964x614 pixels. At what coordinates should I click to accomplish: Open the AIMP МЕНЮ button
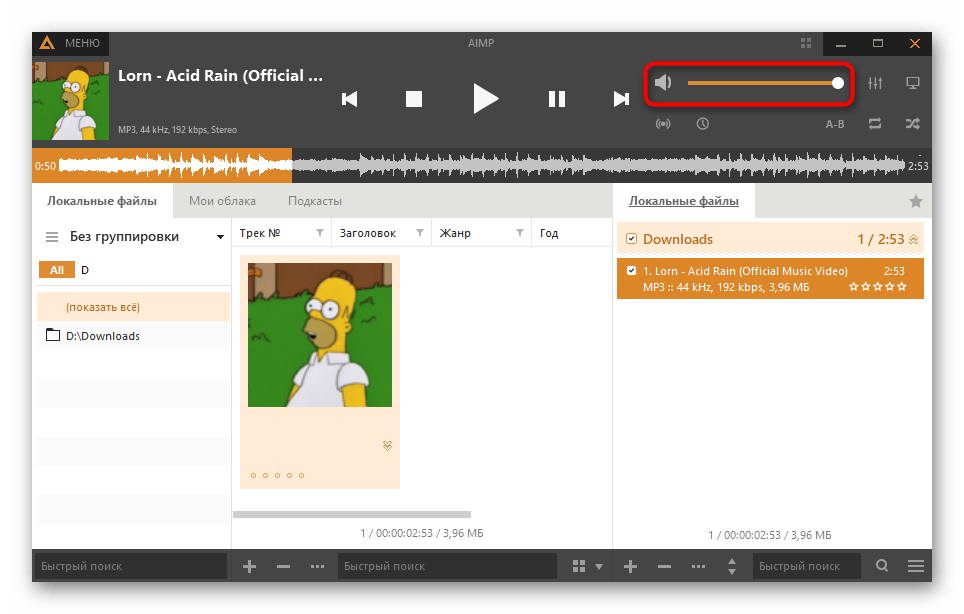point(71,43)
